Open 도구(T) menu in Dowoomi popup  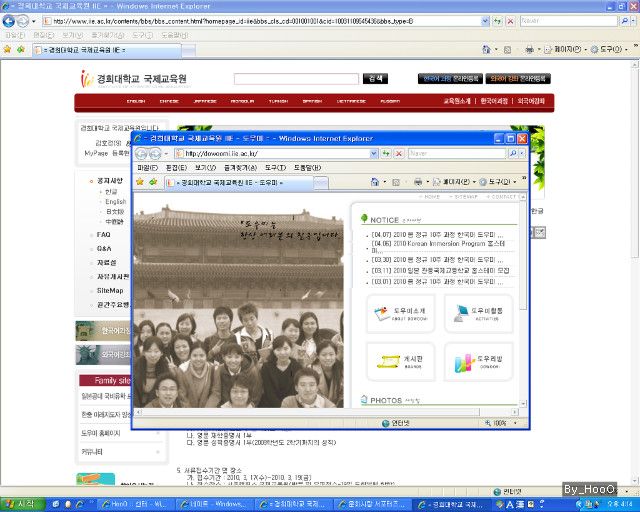[x=275, y=168]
